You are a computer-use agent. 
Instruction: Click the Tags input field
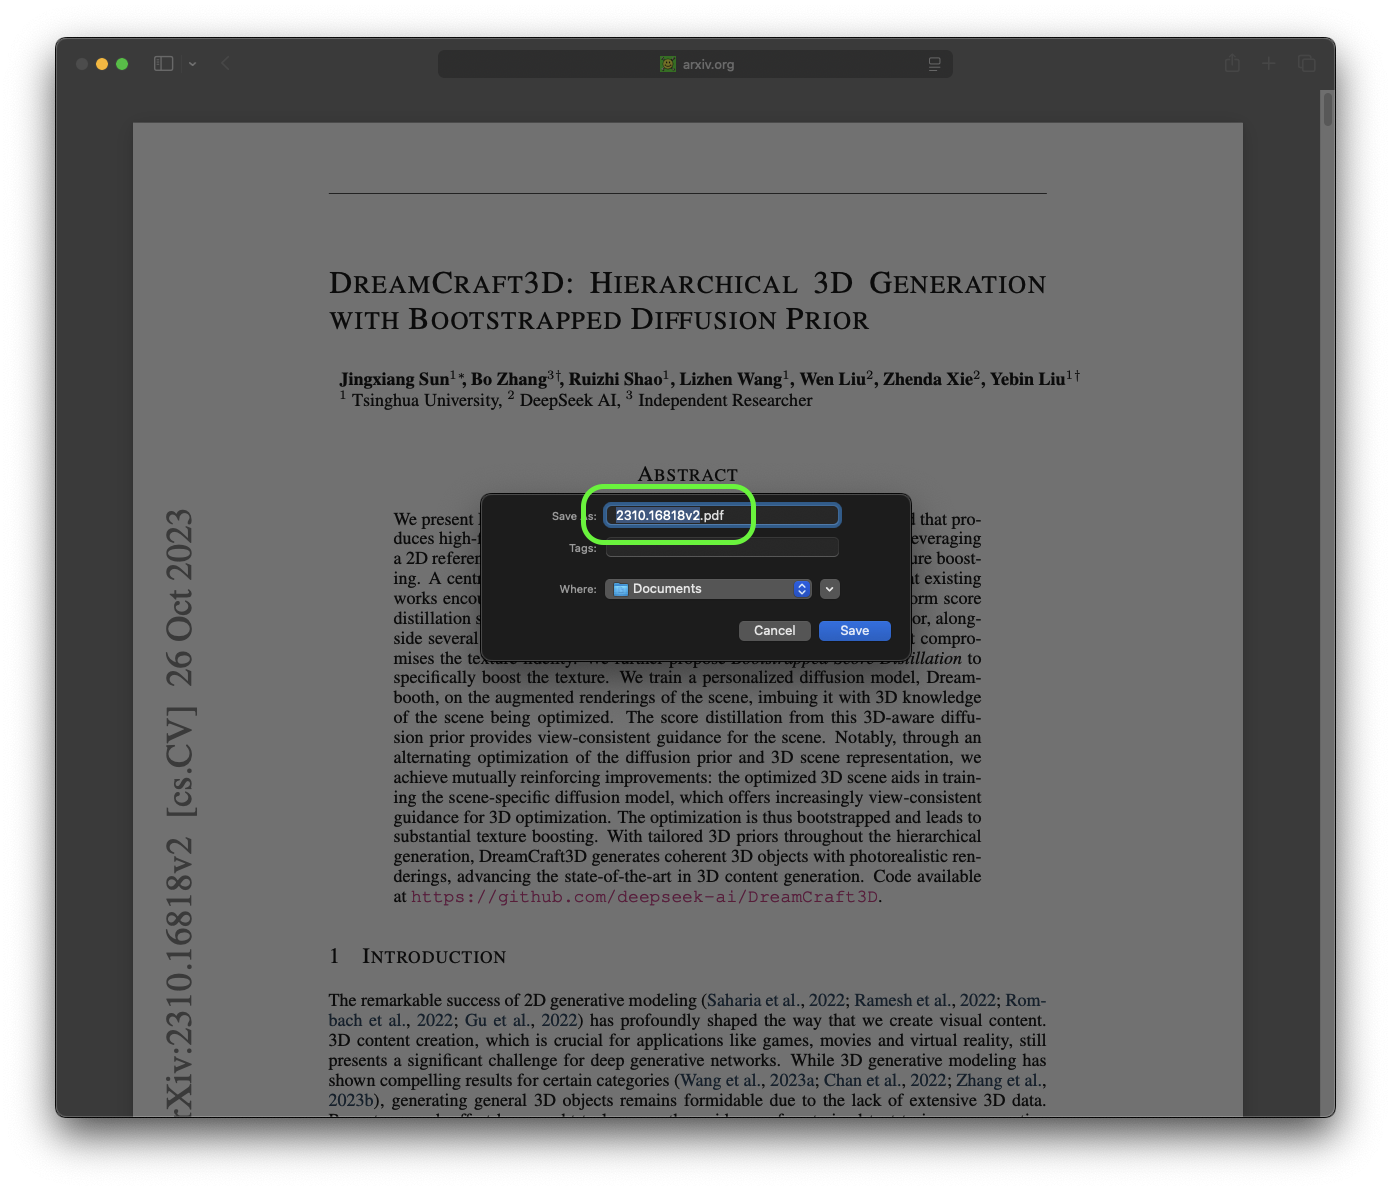tap(721, 547)
